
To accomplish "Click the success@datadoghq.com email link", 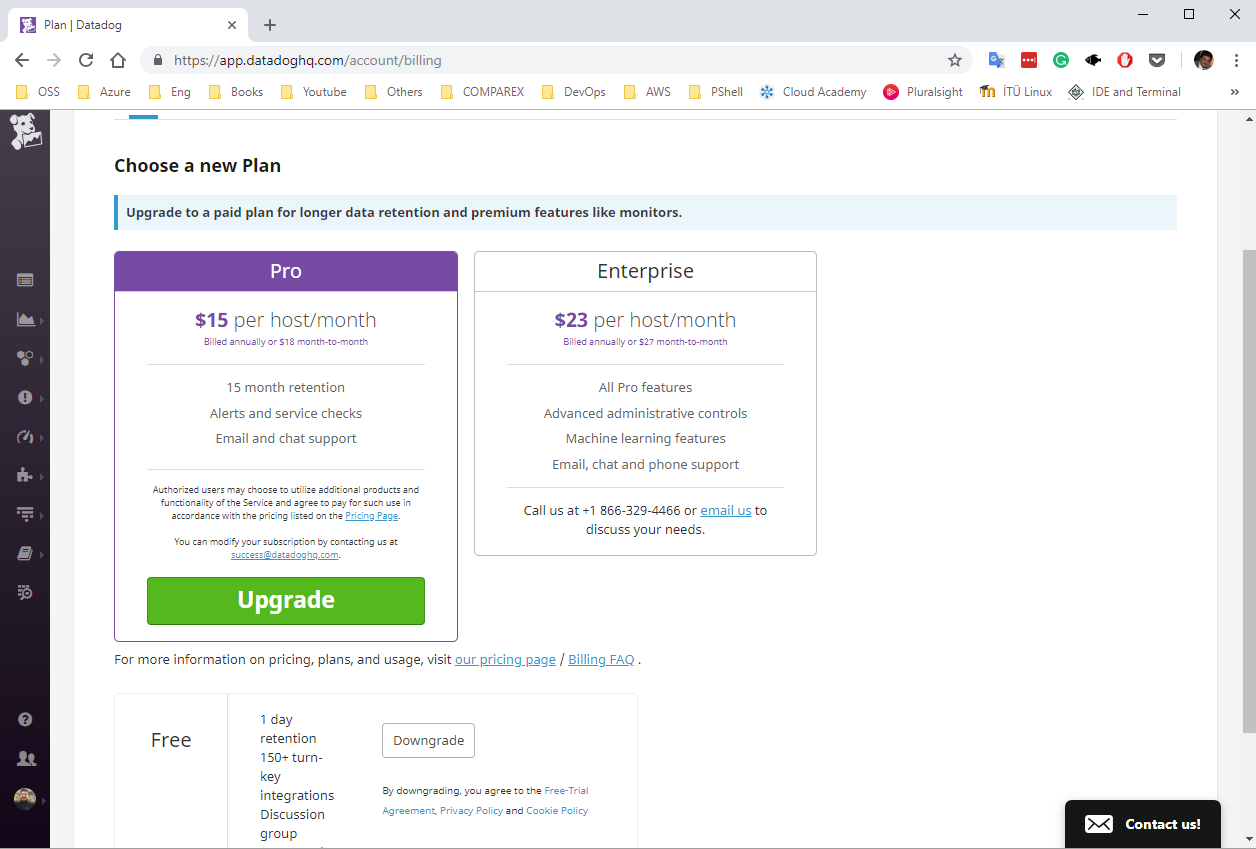I will 285,555.
